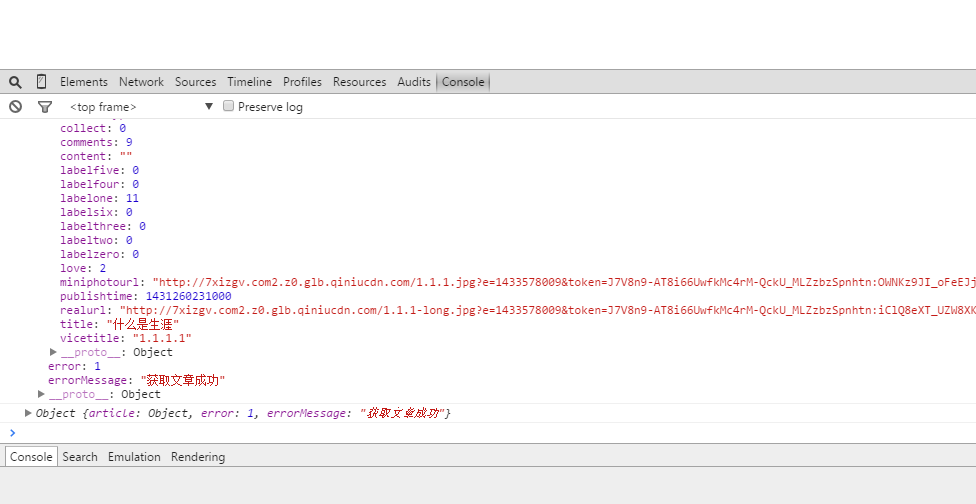
Task: Click the collect: 0 property row
Action: point(93,128)
